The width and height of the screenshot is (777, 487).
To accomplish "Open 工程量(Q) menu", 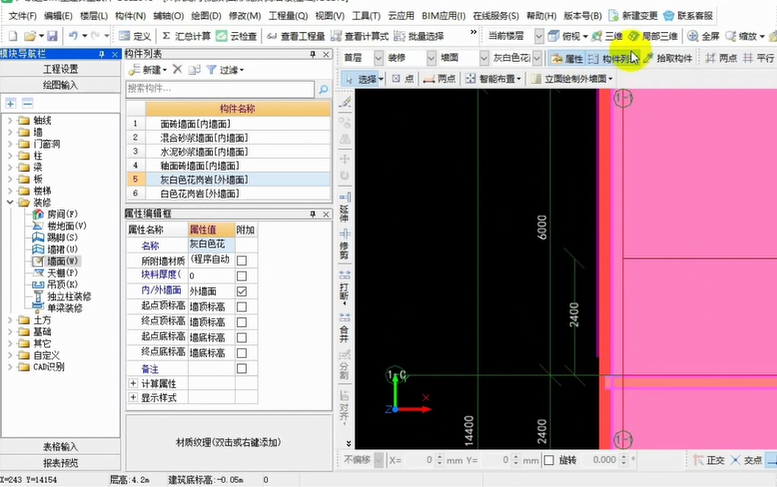I will point(287,16).
